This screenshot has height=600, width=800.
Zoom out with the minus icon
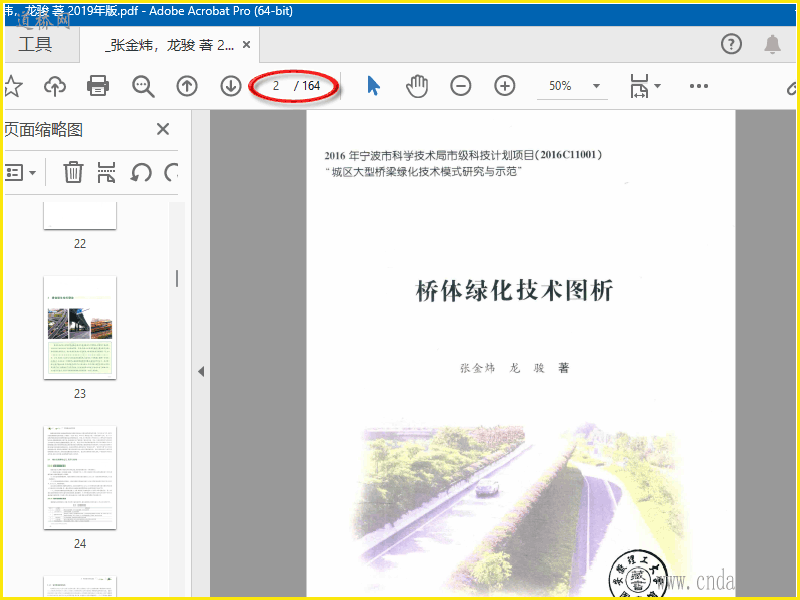tap(461, 86)
